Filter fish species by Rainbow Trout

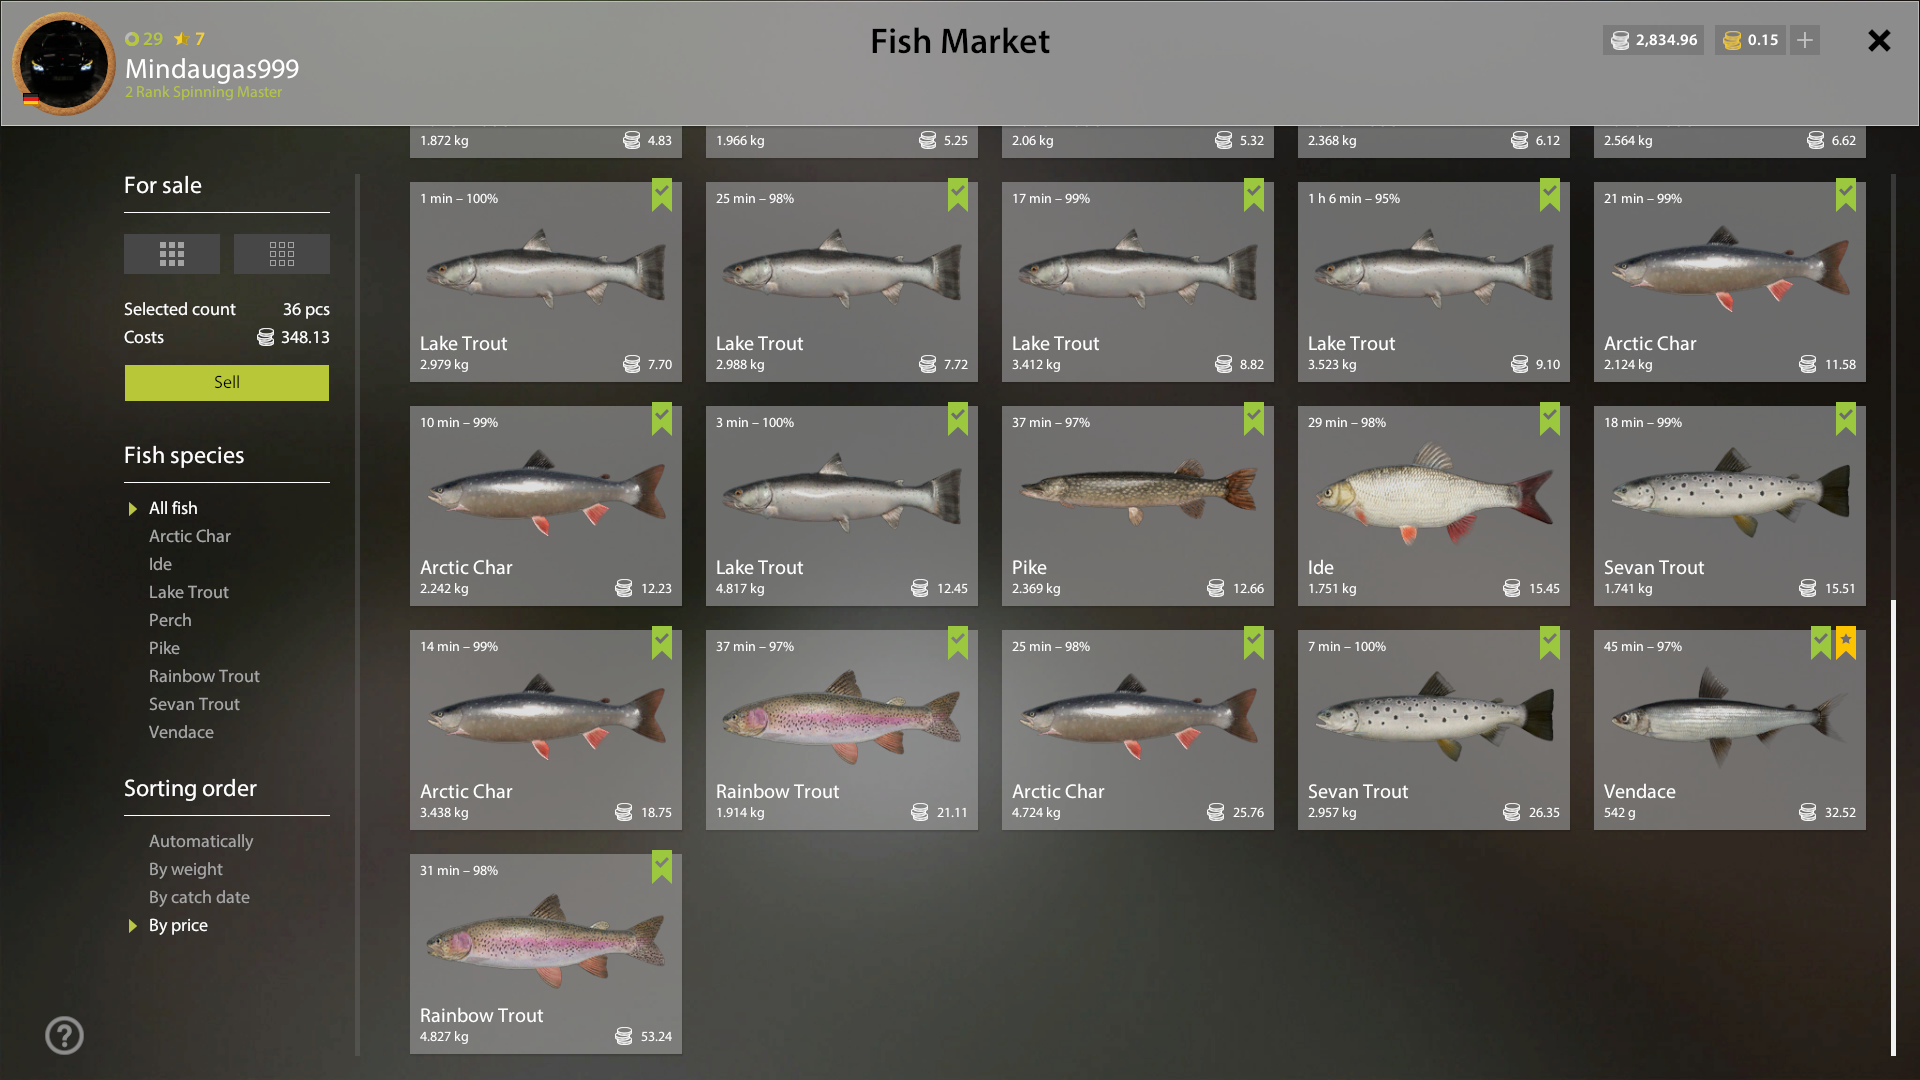pyautogui.click(x=204, y=676)
